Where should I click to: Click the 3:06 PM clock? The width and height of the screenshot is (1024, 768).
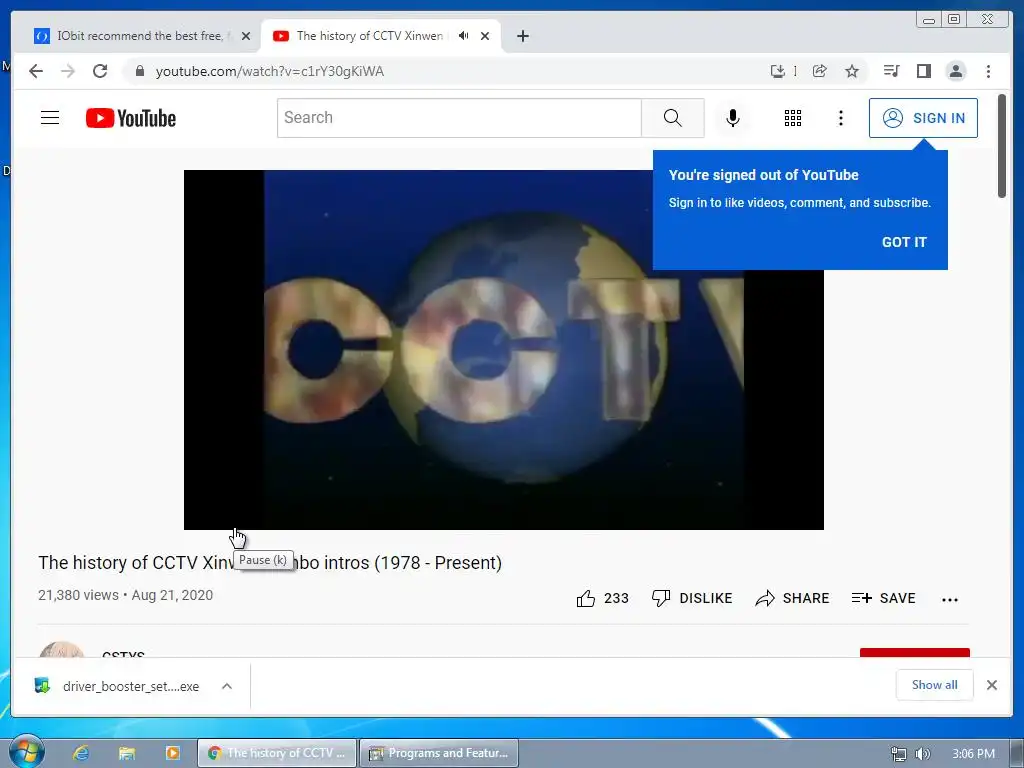[973, 754]
